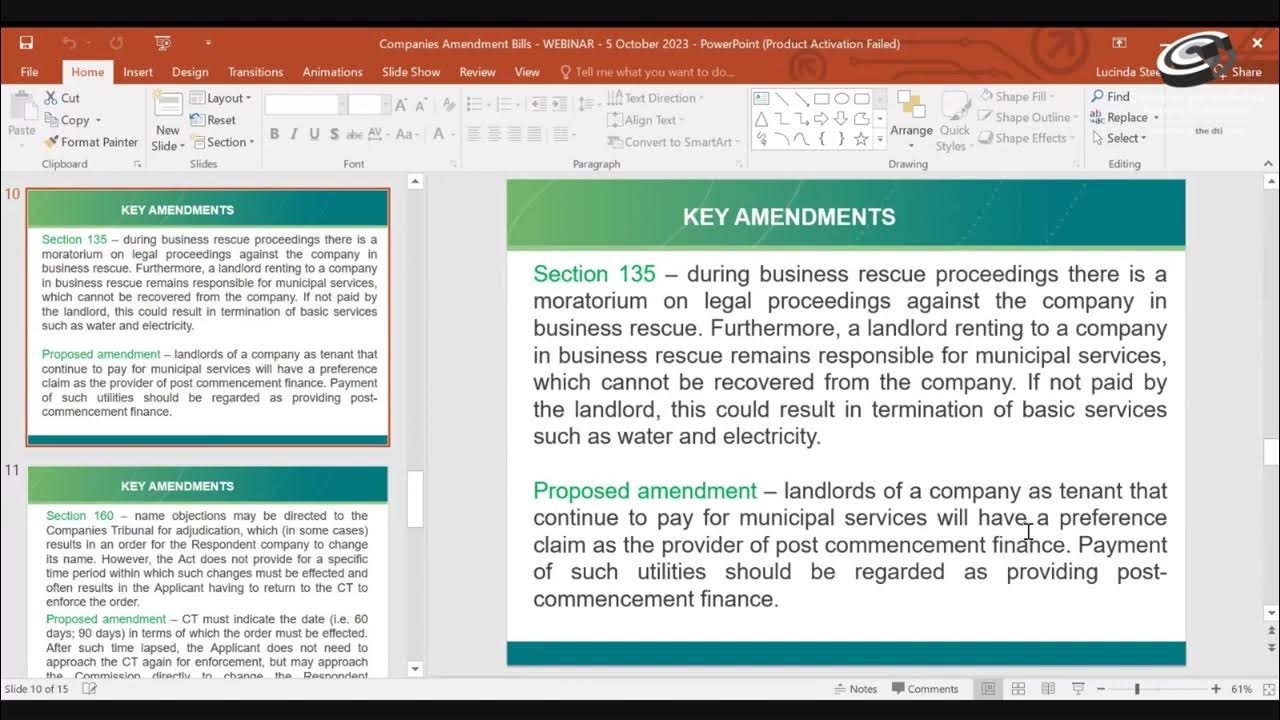
Task: Center the paragraph text
Action: pos(496,134)
